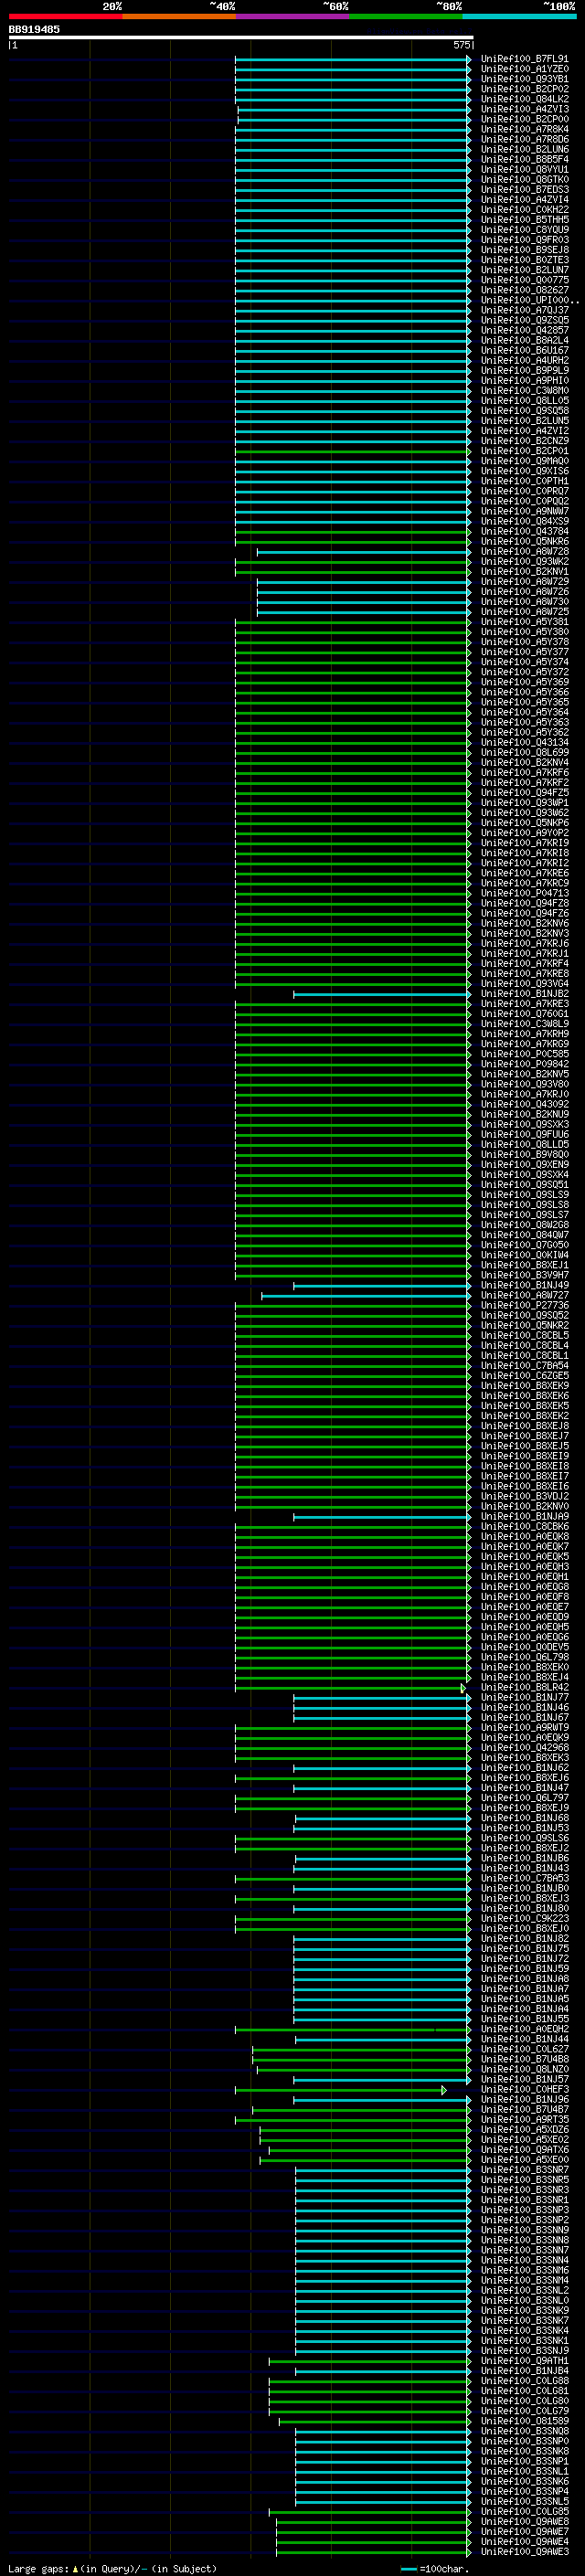Viewport: 585px width, 2576px height.
Task: Select the UniRef100_Q5NKR6 label
Action: tap(524, 542)
